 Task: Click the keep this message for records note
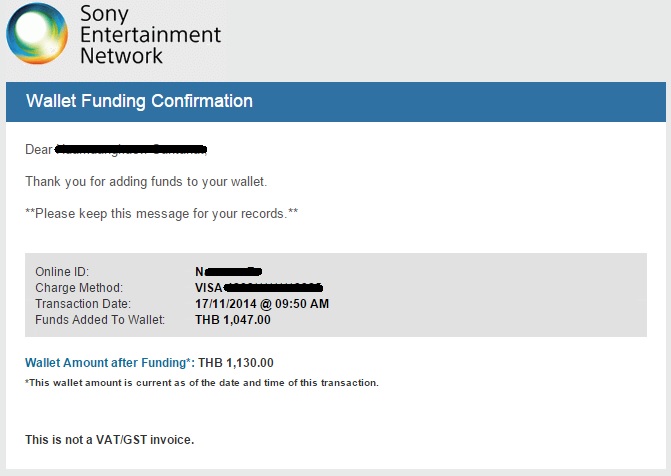click(161, 214)
